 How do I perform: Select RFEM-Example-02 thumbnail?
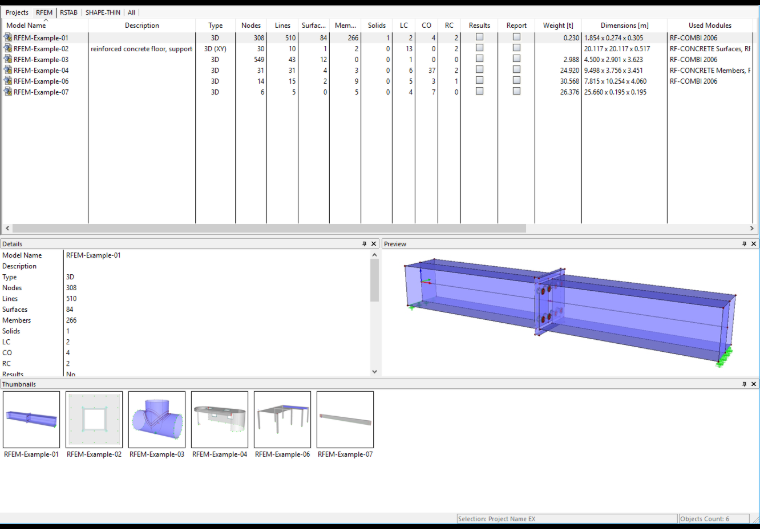tap(94, 419)
